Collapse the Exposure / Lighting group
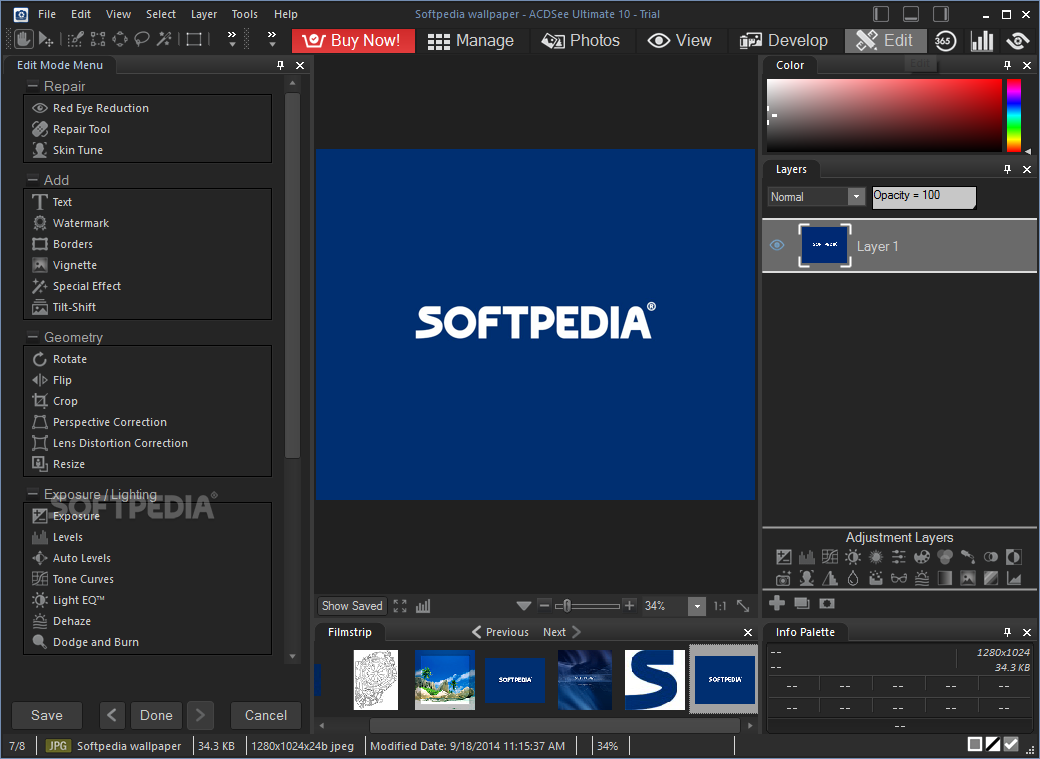Image resolution: width=1040 pixels, height=759 pixels. click(x=32, y=494)
